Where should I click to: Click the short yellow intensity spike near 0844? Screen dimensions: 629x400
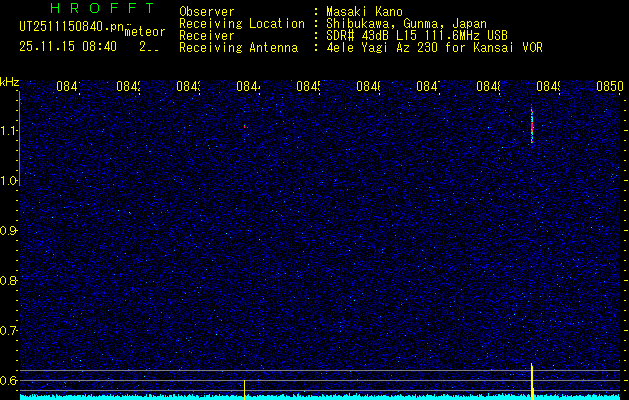pos(244,390)
